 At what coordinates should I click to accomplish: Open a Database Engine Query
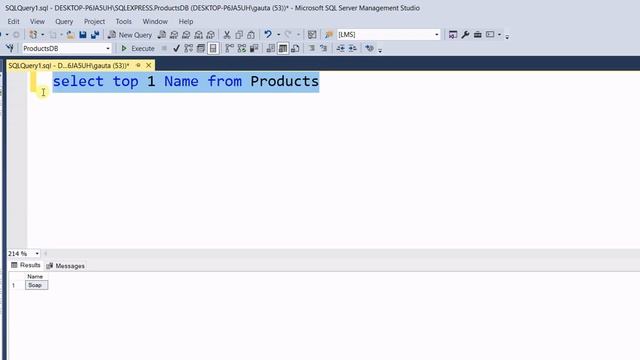pyautogui.click(x=162, y=35)
